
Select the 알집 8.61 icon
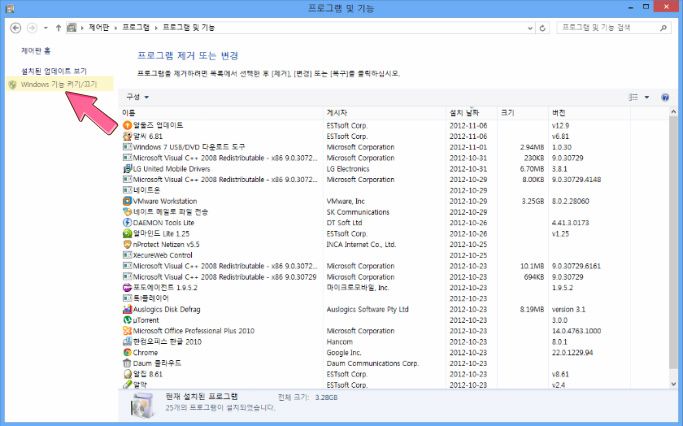pyautogui.click(x=127, y=374)
